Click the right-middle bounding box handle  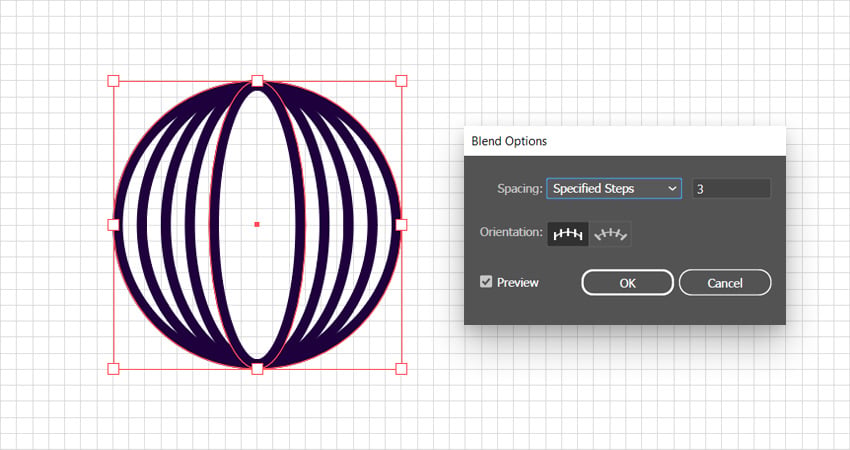(401, 224)
